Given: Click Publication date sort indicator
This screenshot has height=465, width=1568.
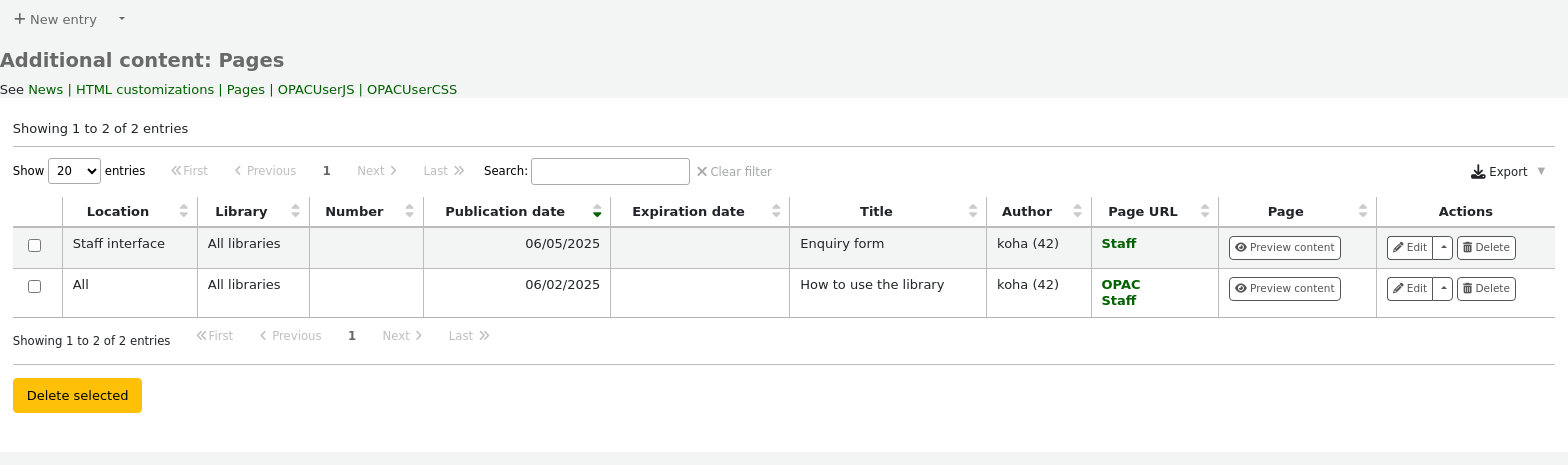Looking at the screenshot, I should pyautogui.click(x=597, y=211).
